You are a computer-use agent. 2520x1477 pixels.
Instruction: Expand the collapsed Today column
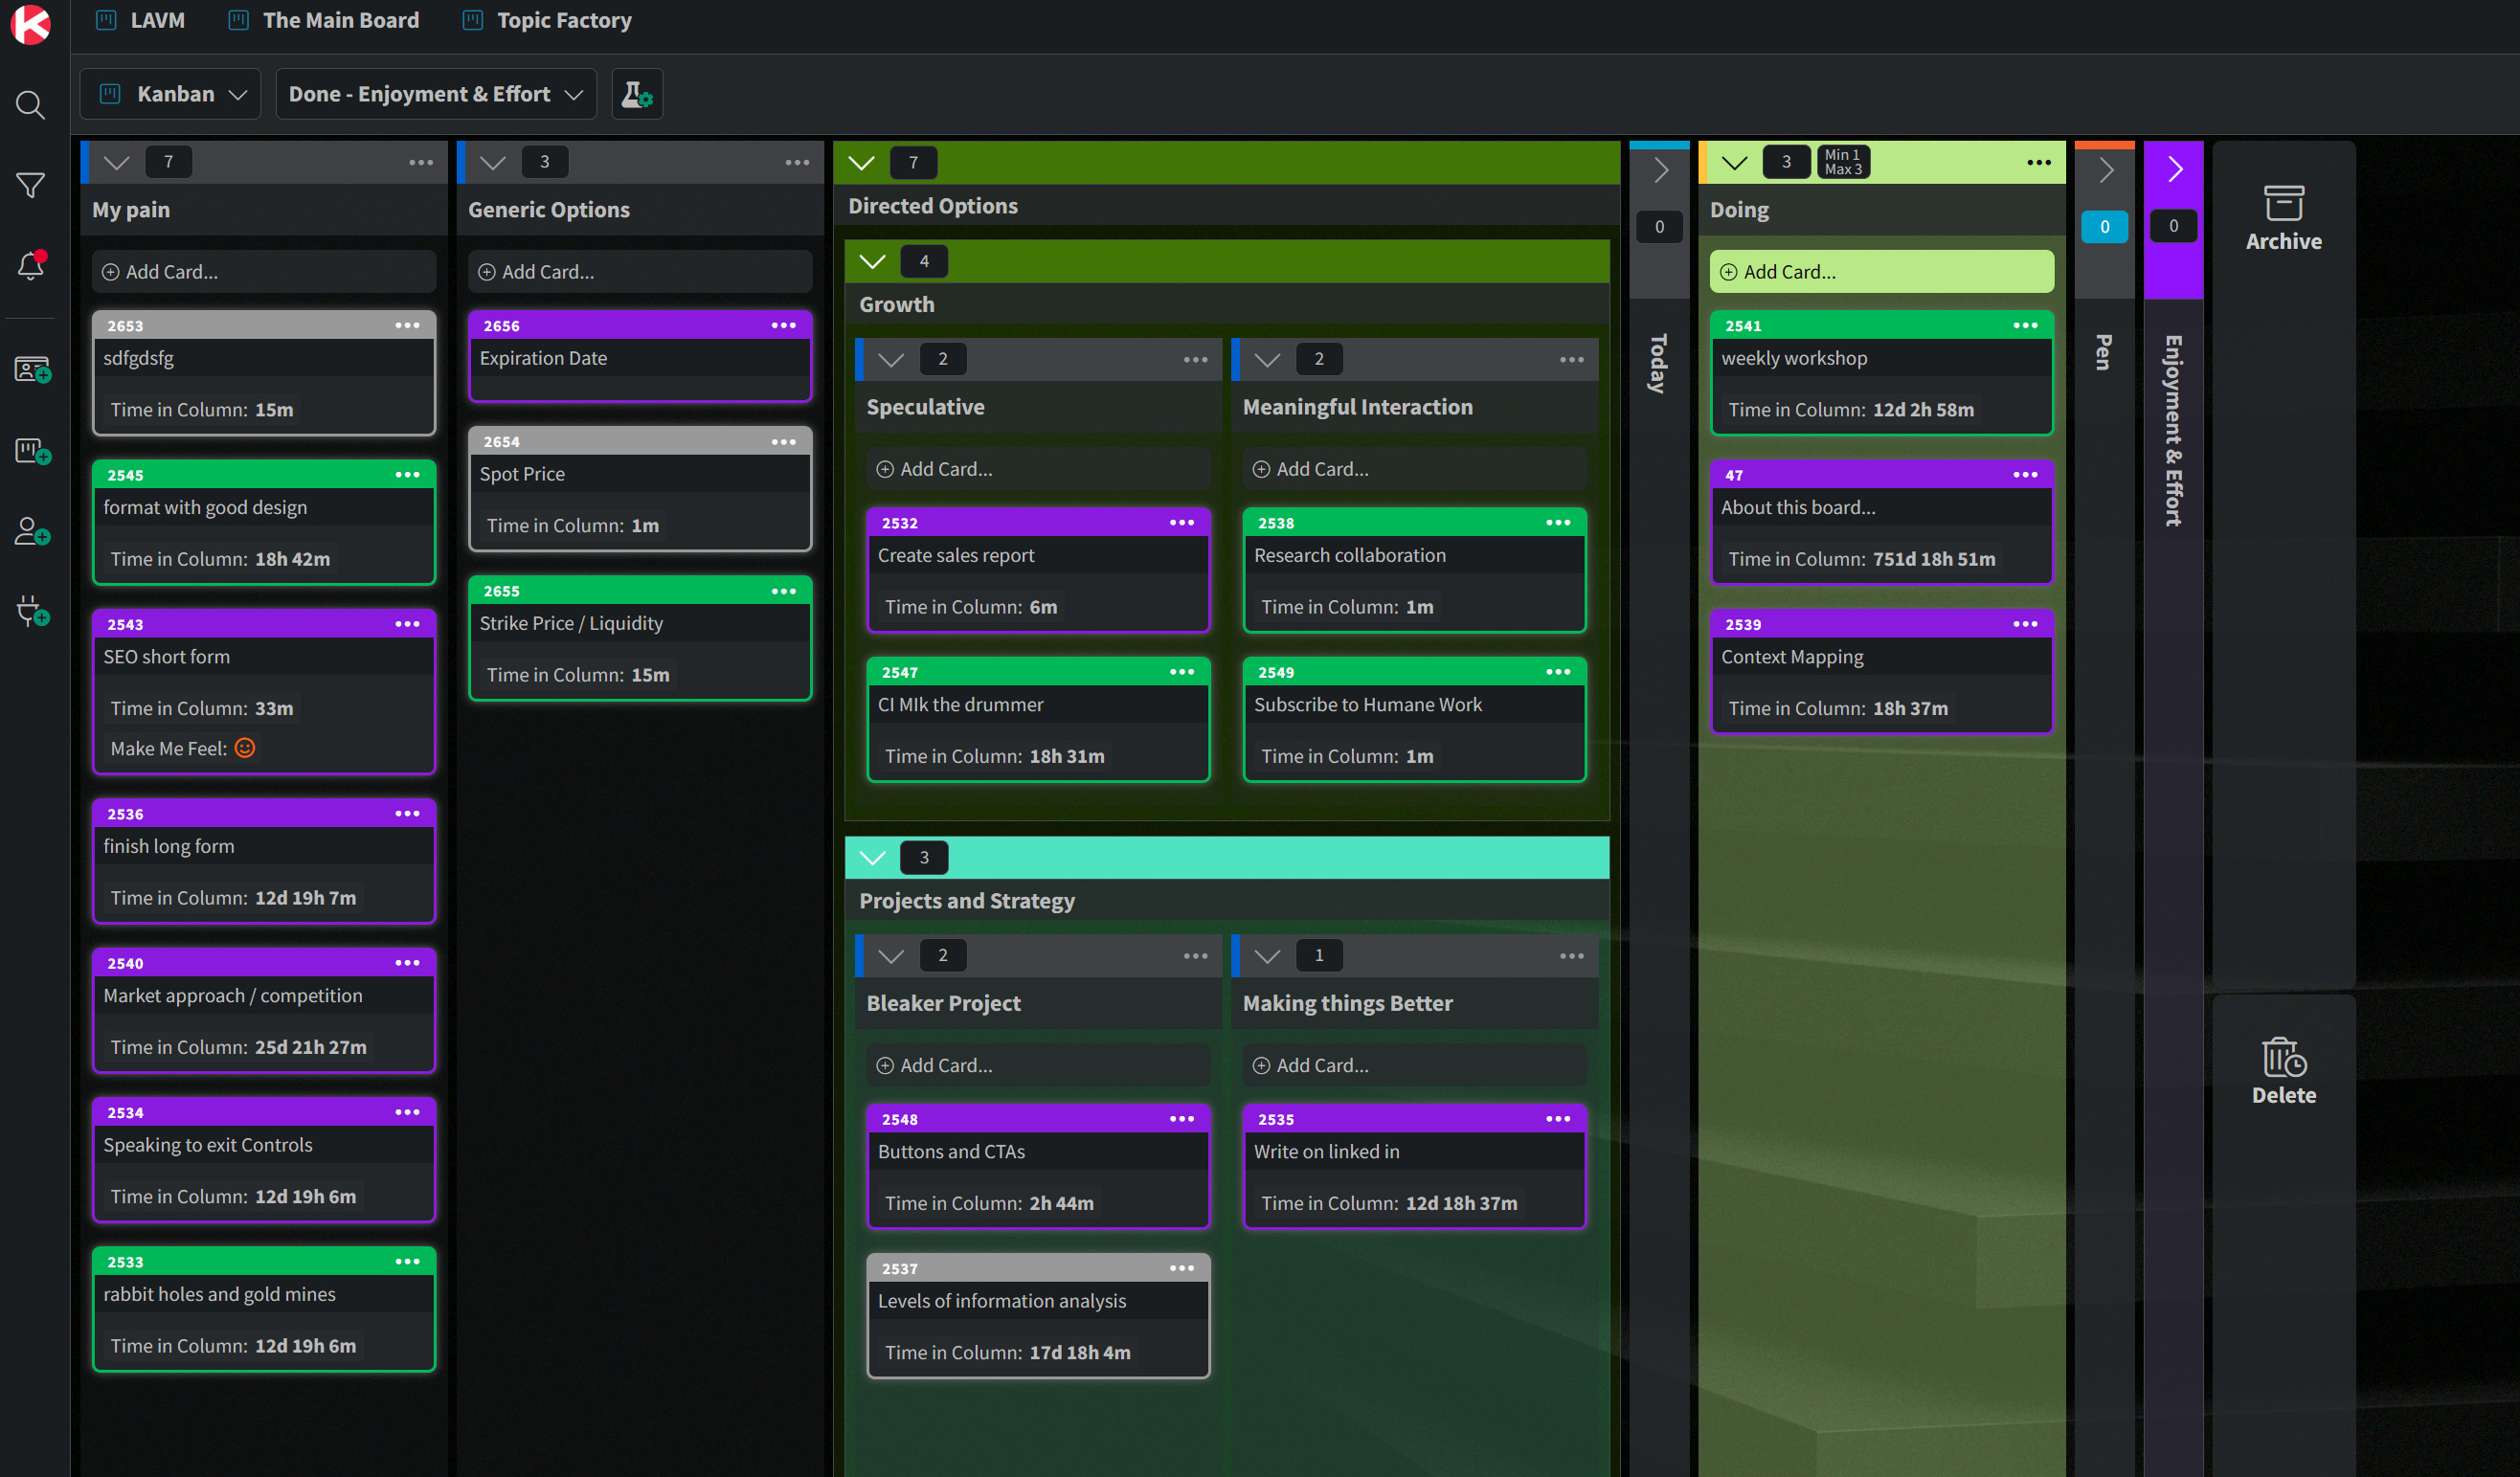coord(1660,170)
